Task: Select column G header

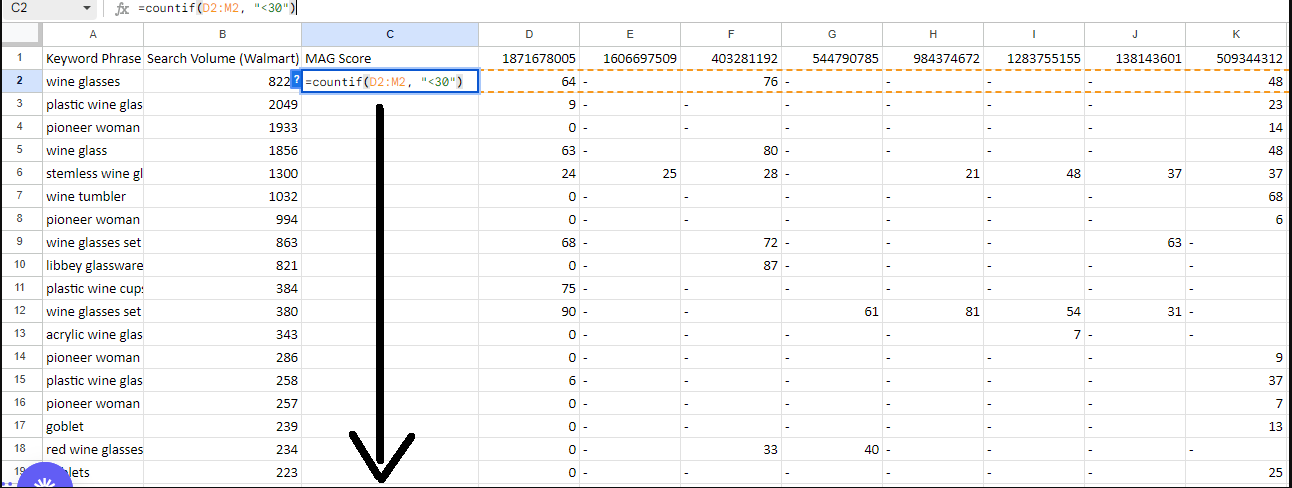Action: pyautogui.click(x=832, y=34)
